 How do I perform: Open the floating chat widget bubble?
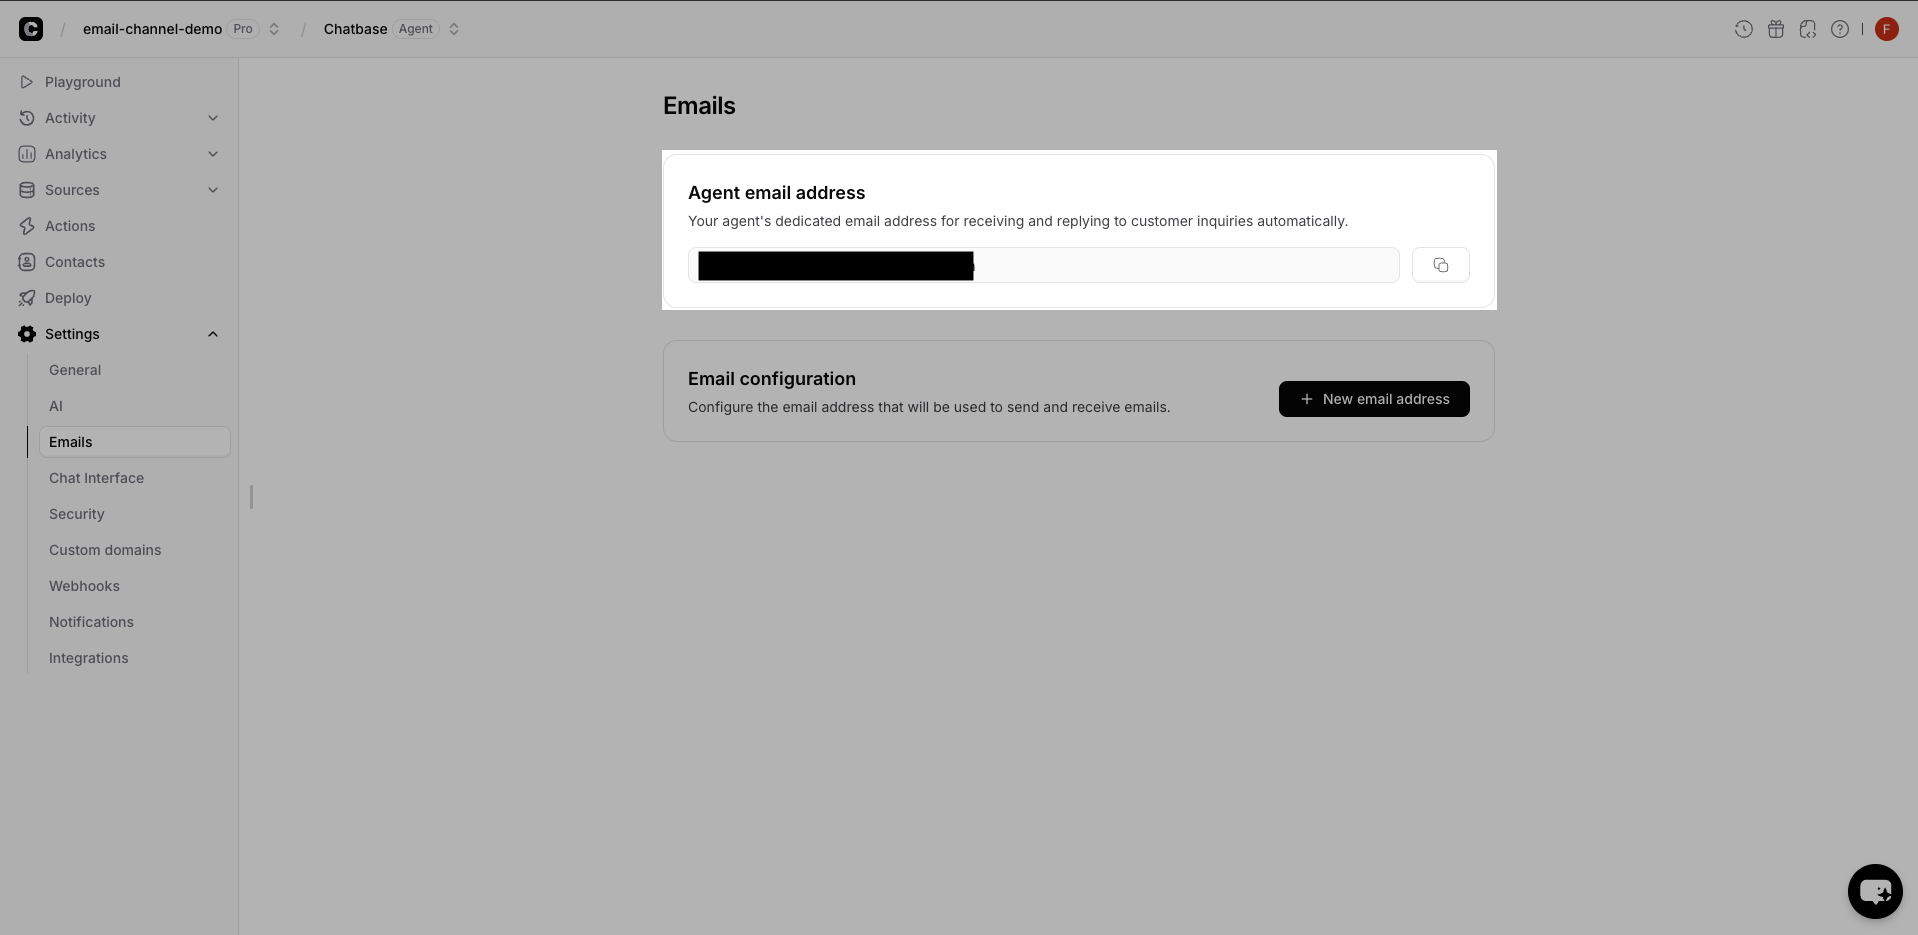1875,891
